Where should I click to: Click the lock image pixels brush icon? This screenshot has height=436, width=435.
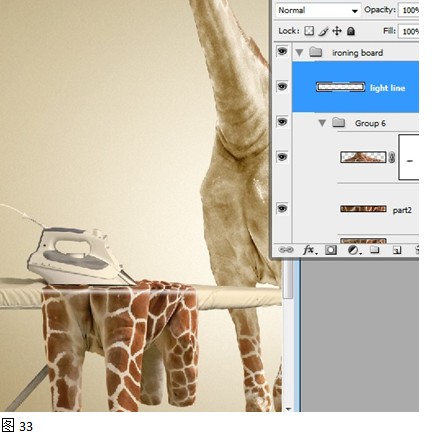coord(323,31)
